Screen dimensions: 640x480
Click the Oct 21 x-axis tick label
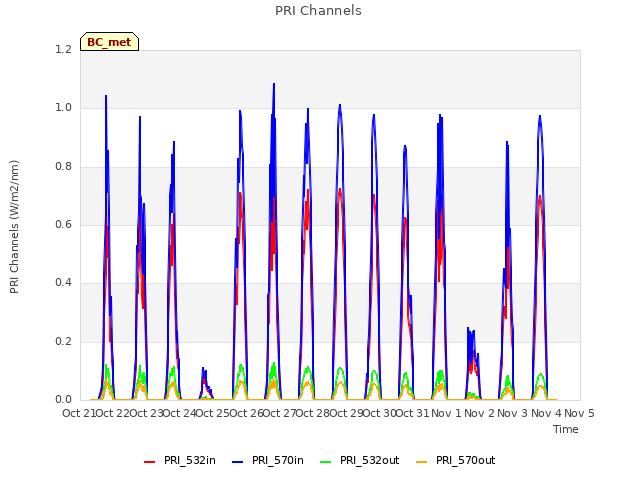point(79,413)
